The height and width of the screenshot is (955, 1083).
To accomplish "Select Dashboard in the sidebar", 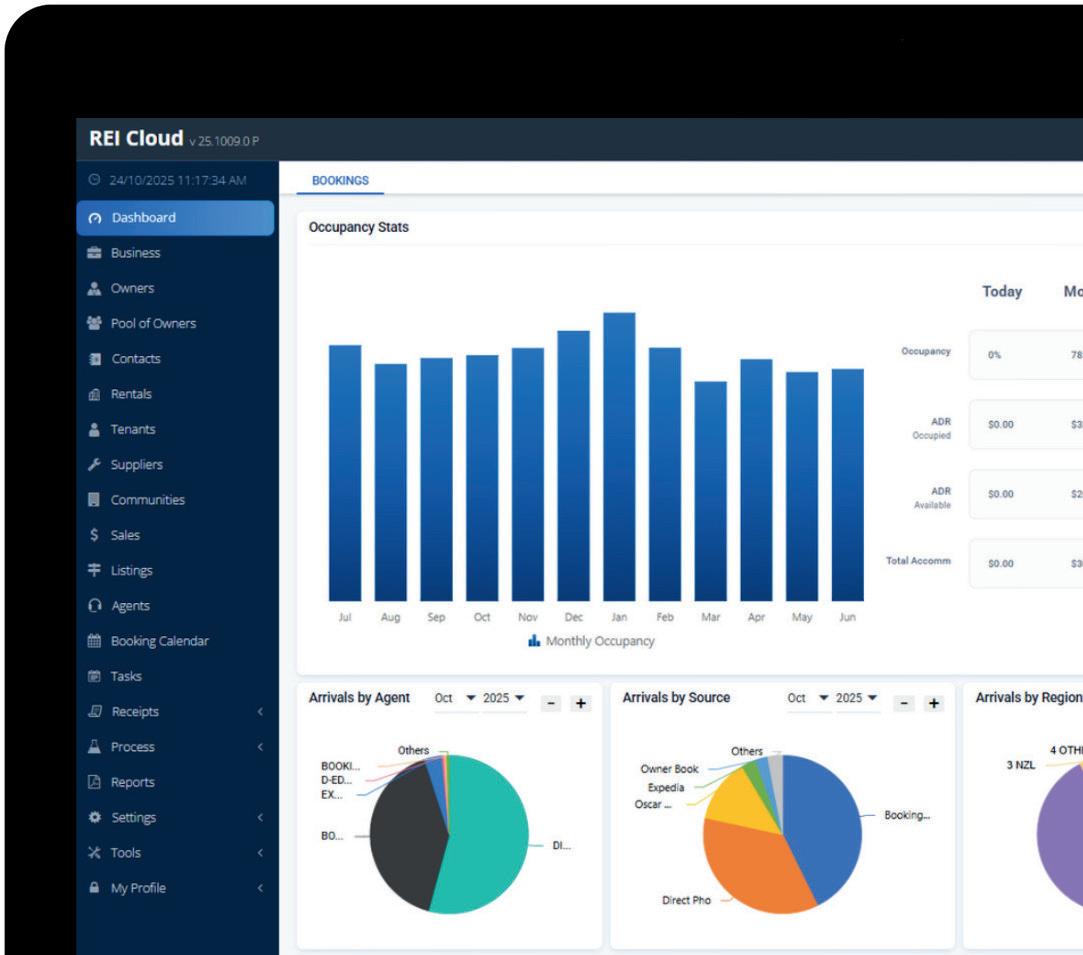I will [175, 218].
